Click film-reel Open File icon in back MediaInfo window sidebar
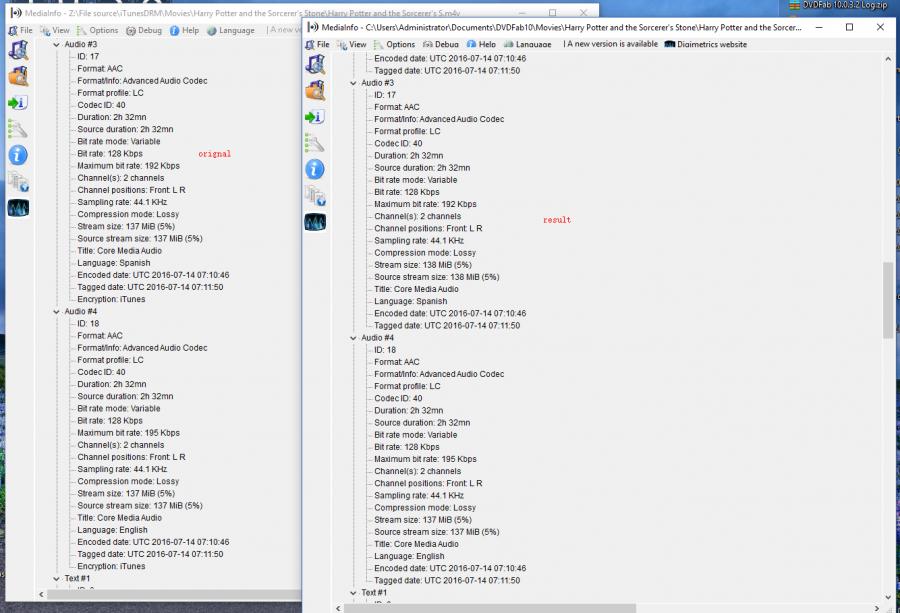900x613 pixels. pyautogui.click(x=18, y=50)
